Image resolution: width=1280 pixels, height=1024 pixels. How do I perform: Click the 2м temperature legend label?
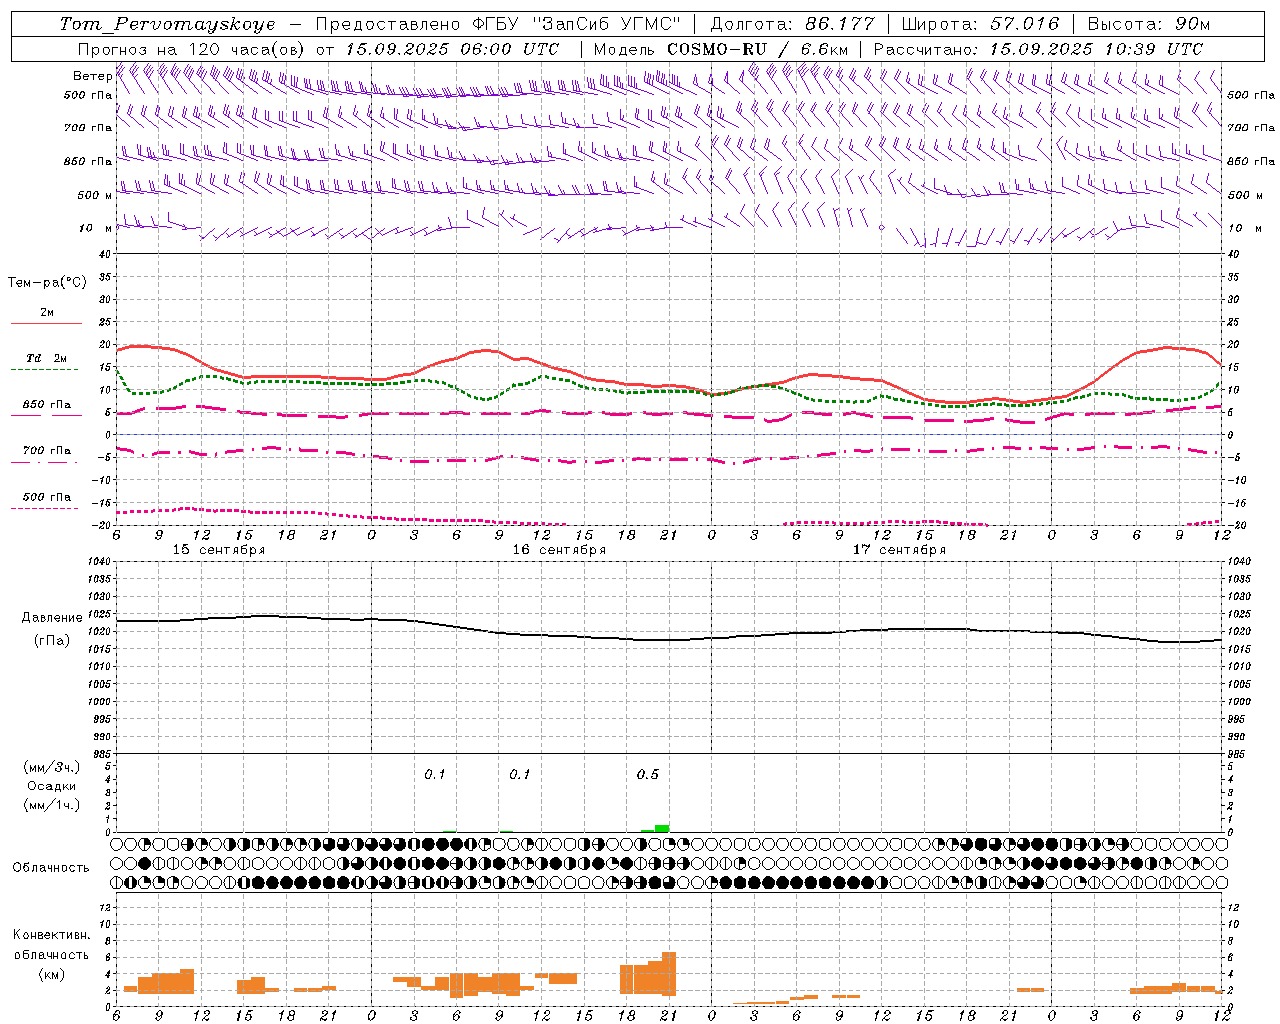(47, 313)
